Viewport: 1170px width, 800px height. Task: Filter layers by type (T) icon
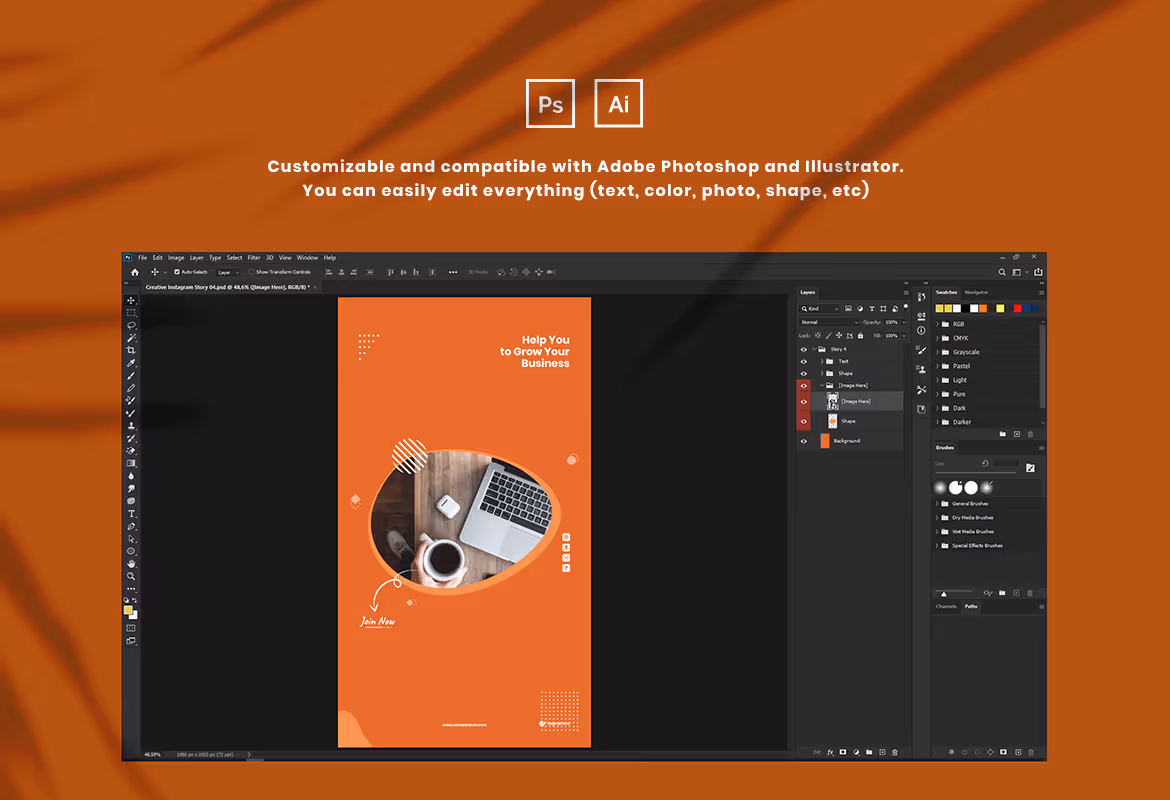(872, 308)
